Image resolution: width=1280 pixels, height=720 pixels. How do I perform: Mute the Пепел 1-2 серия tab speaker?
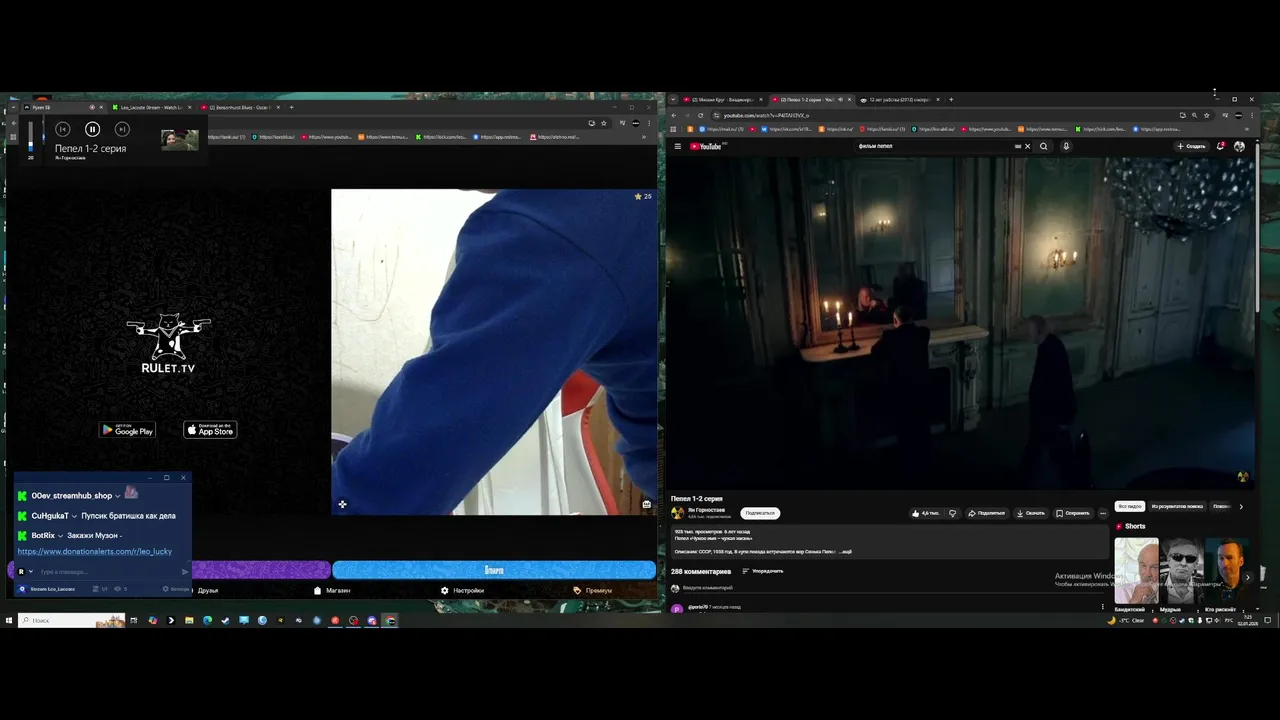pos(840,100)
